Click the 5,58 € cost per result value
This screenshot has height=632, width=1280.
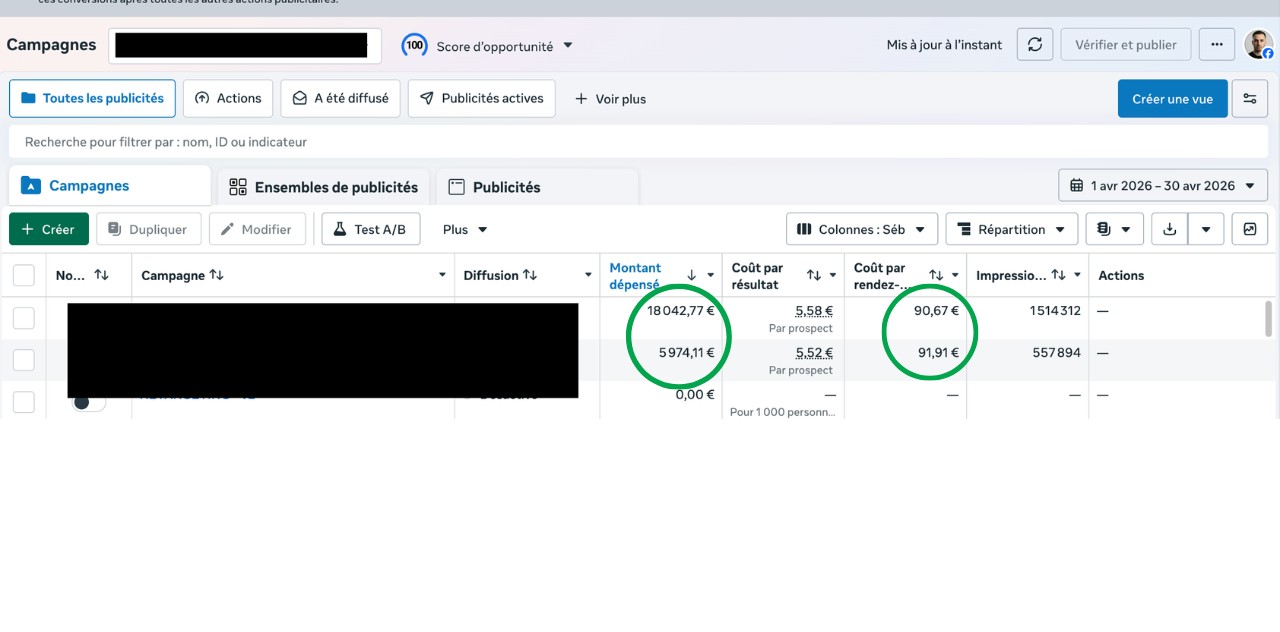click(814, 311)
